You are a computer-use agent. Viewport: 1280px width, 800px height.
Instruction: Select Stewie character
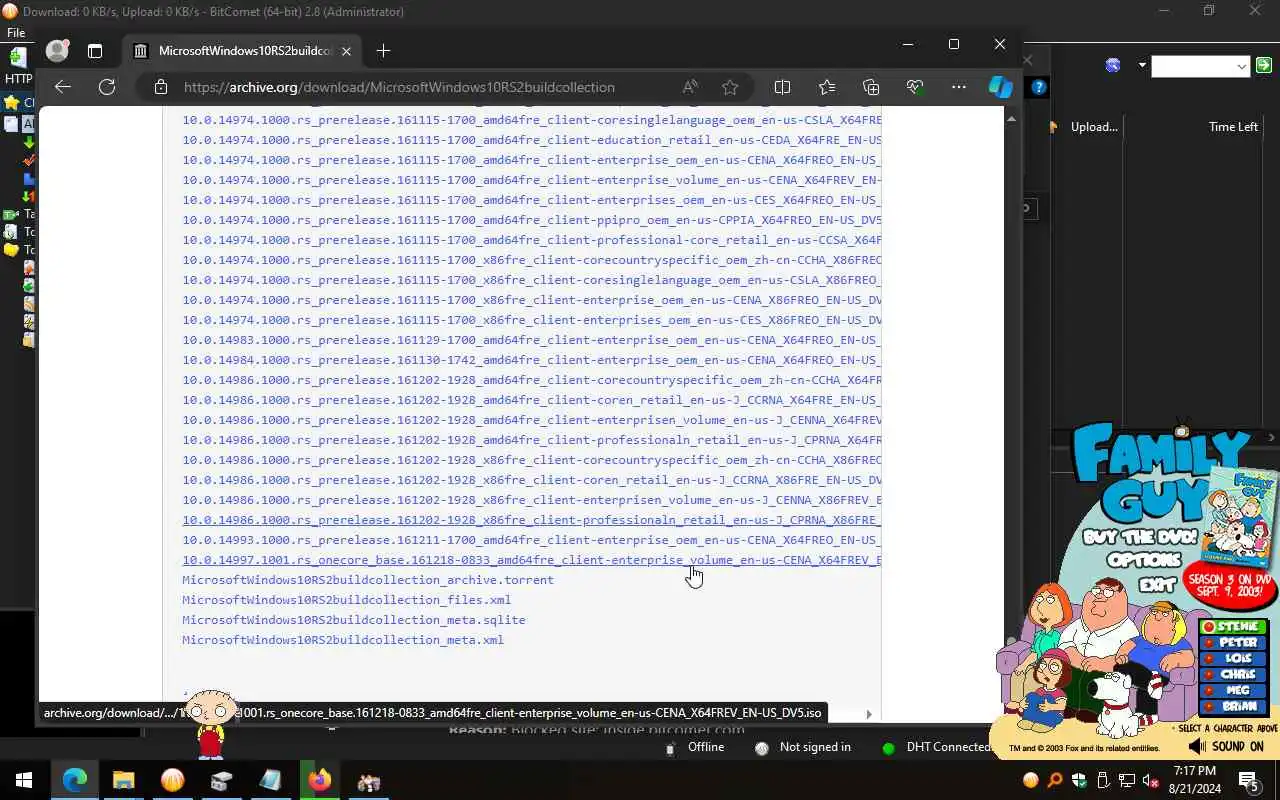click(x=1232, y=627)
